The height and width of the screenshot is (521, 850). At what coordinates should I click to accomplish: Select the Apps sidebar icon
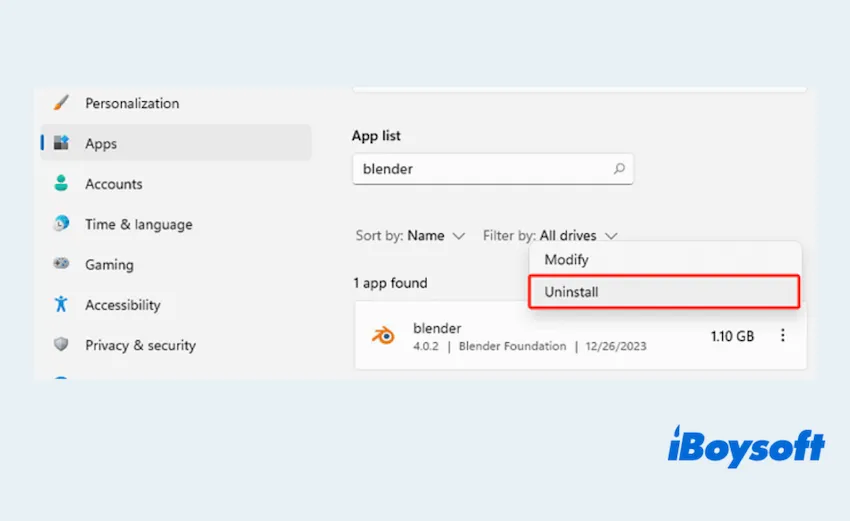[x=61, y=143]
